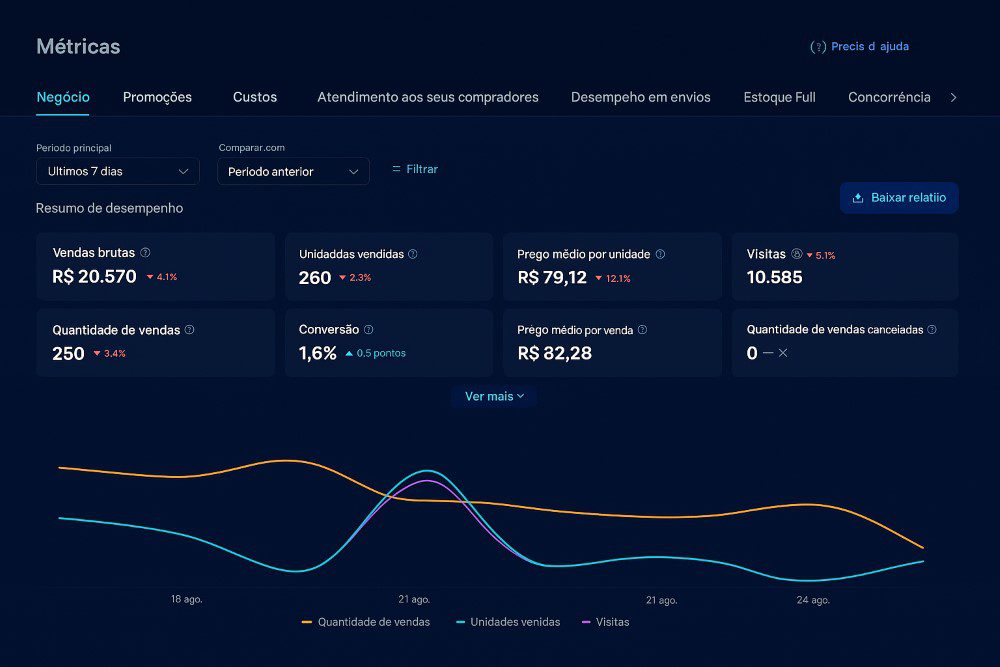Viewport: 1000px width, 667px height.
Task: Toggle Visitas series in chart legend
Action: [x=605, y=622]
